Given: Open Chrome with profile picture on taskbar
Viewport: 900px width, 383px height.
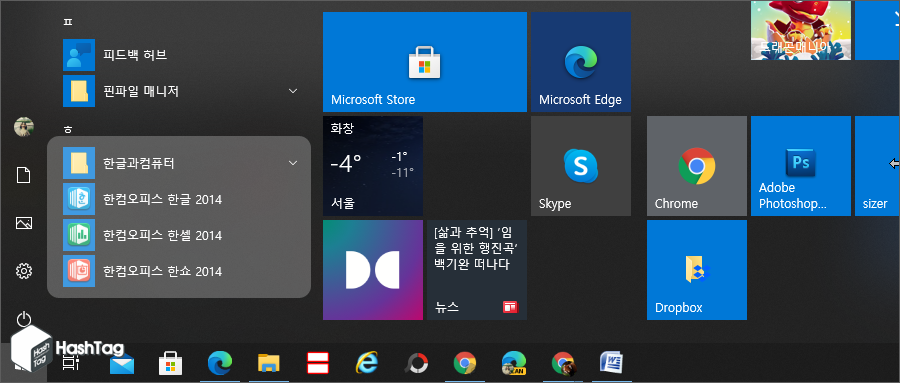Looking at the screenshot, I should tap(563, 364).
